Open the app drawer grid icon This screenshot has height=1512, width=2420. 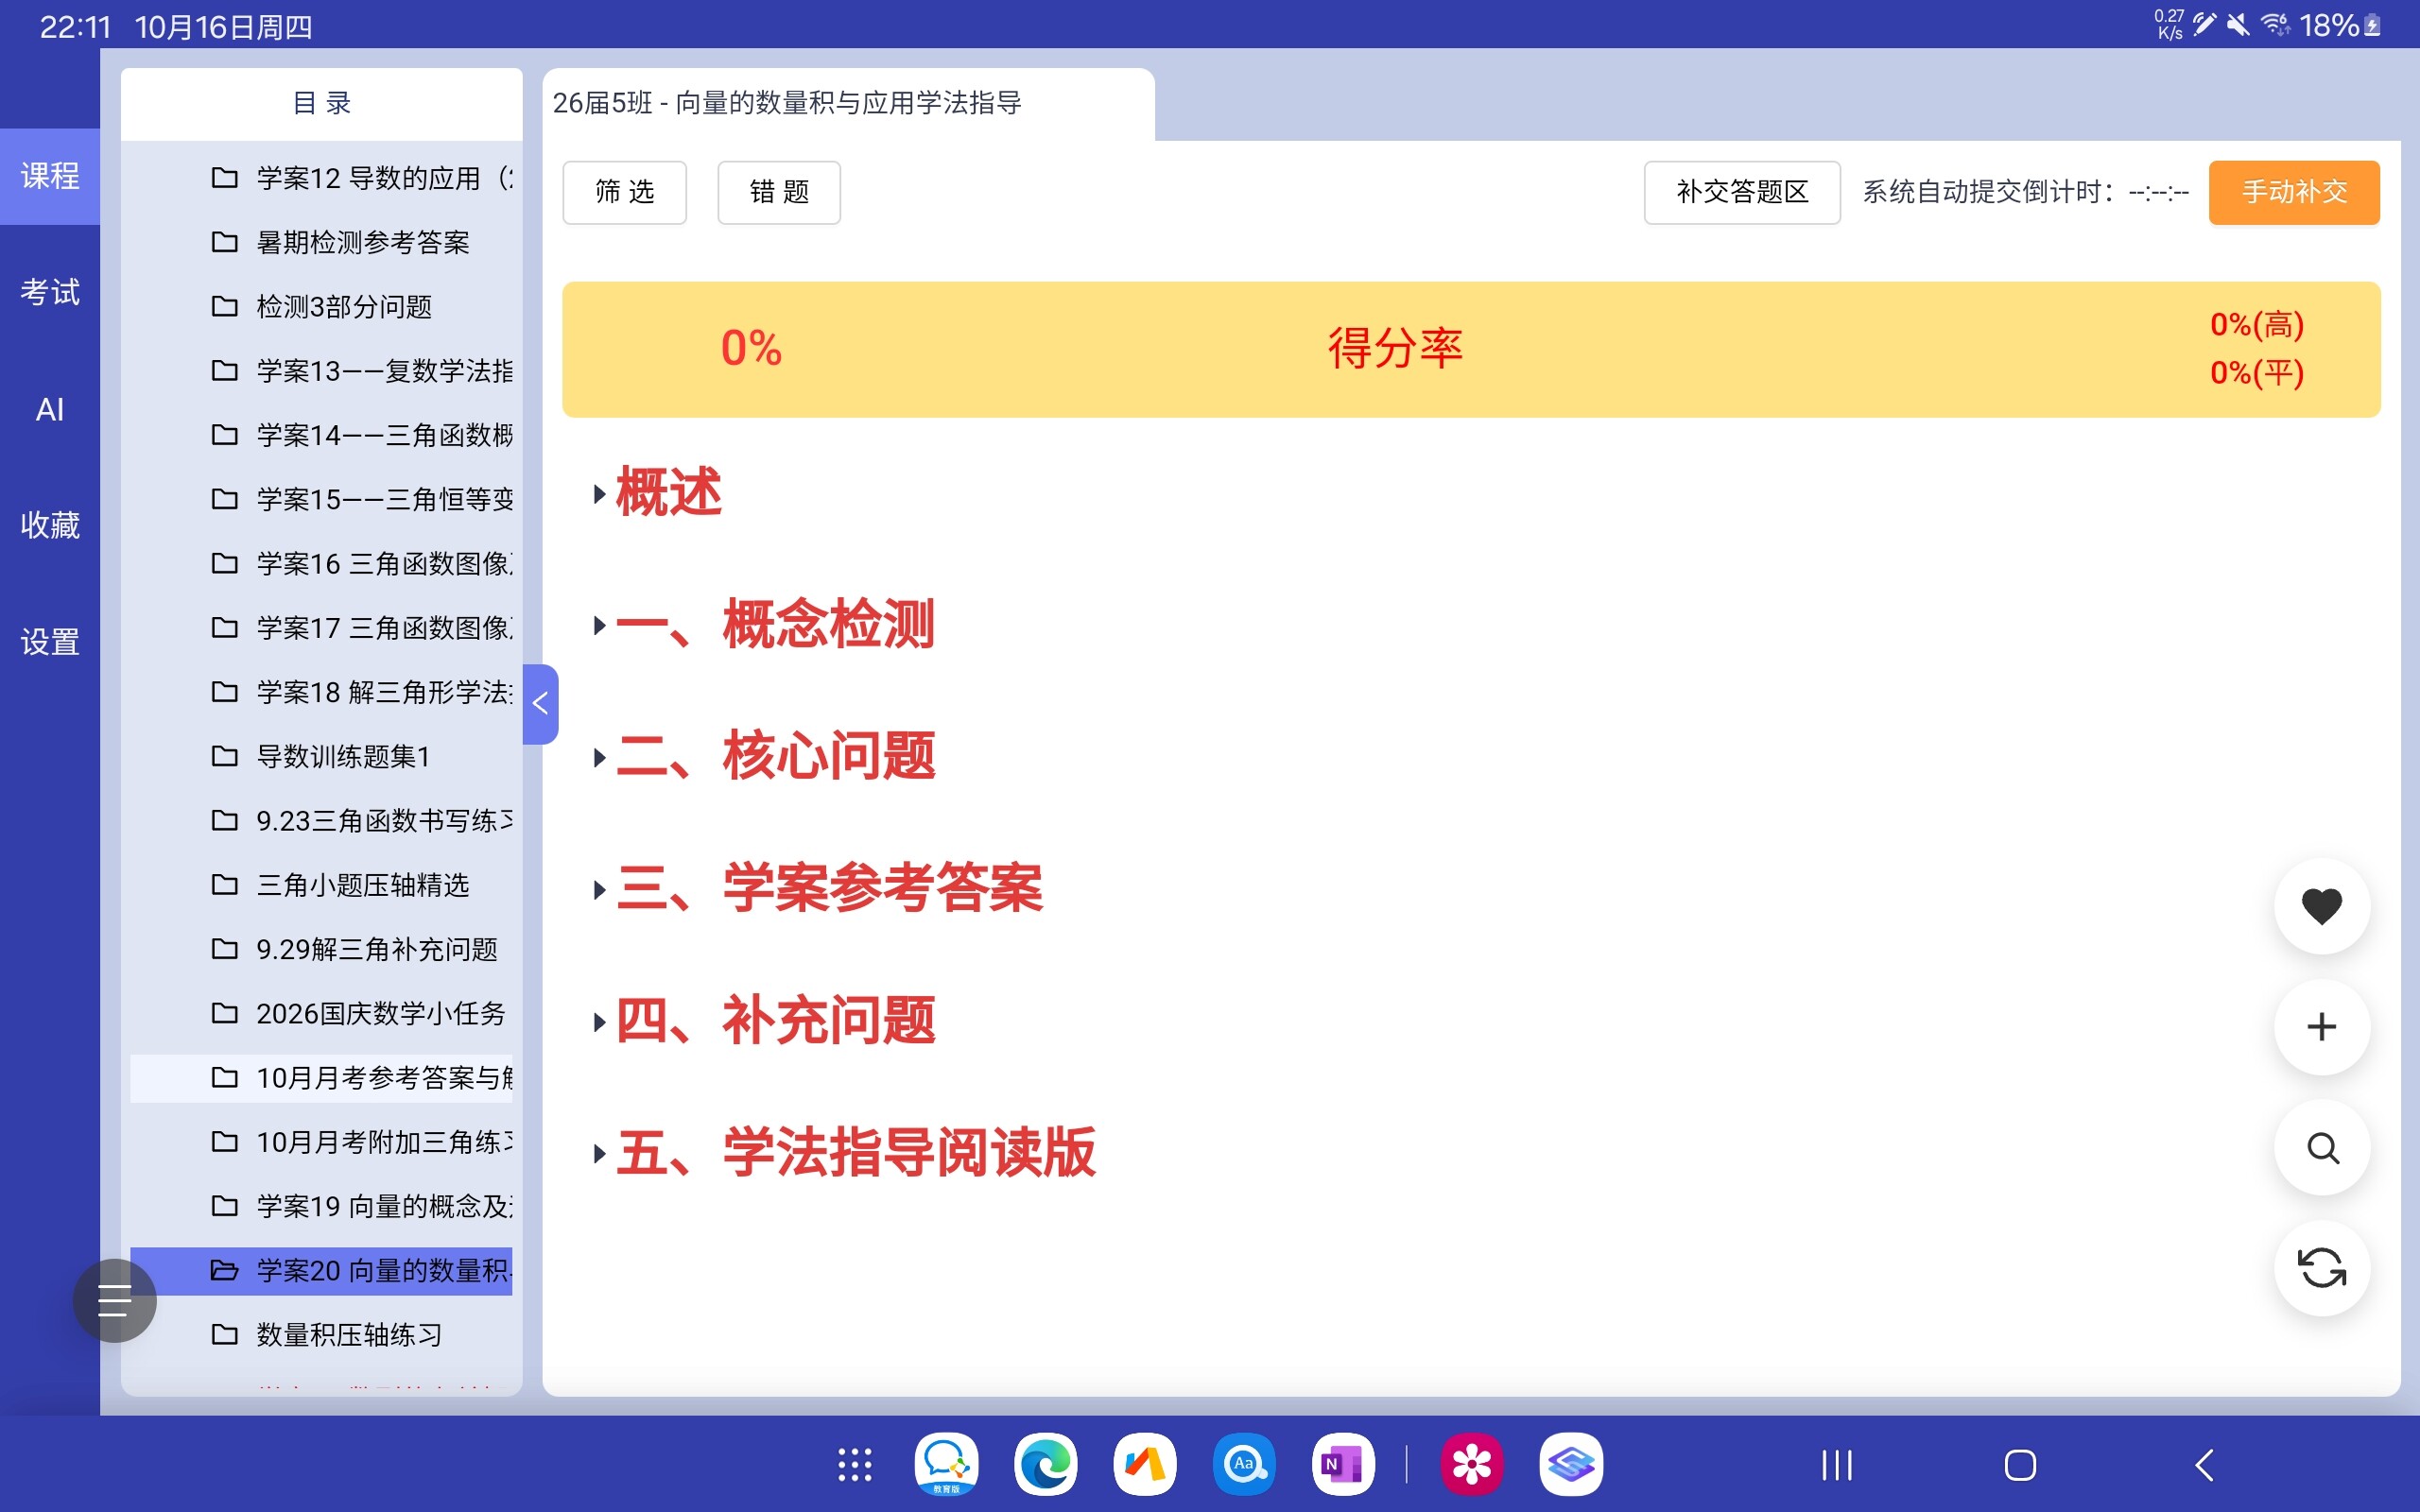point(854,1465)
